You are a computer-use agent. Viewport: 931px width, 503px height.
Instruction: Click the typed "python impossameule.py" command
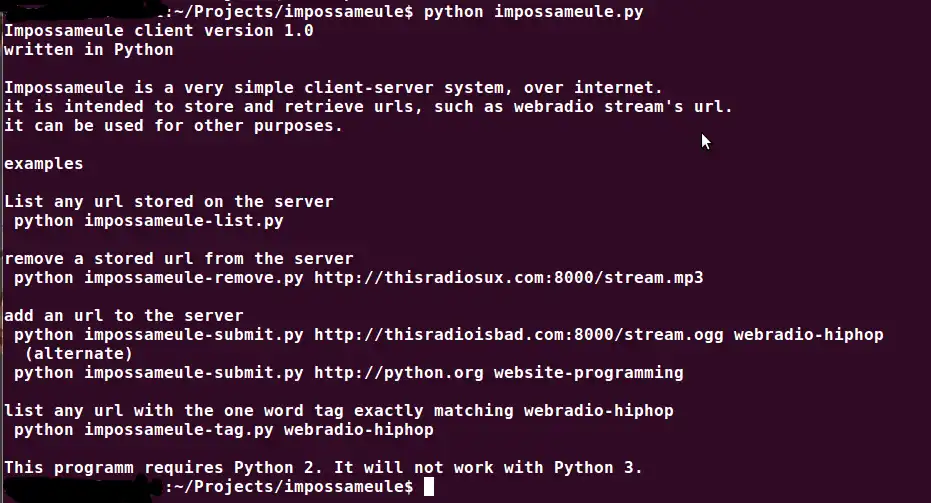pos(533,12)
